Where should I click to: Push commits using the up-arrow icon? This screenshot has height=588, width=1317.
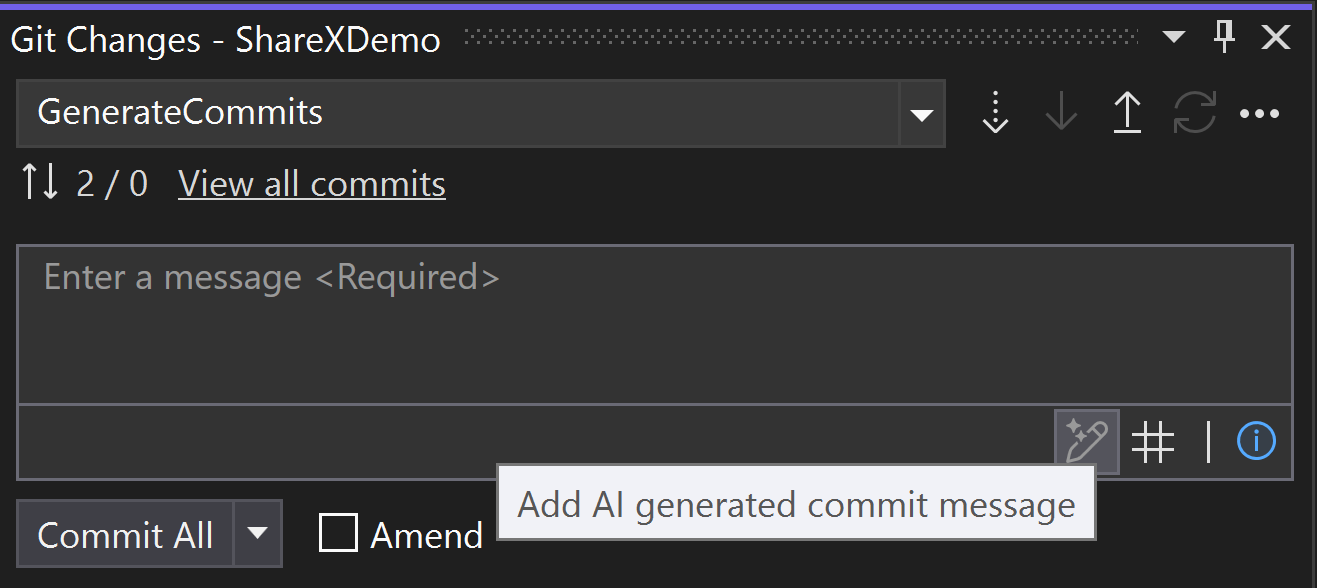coord(1127,113)
